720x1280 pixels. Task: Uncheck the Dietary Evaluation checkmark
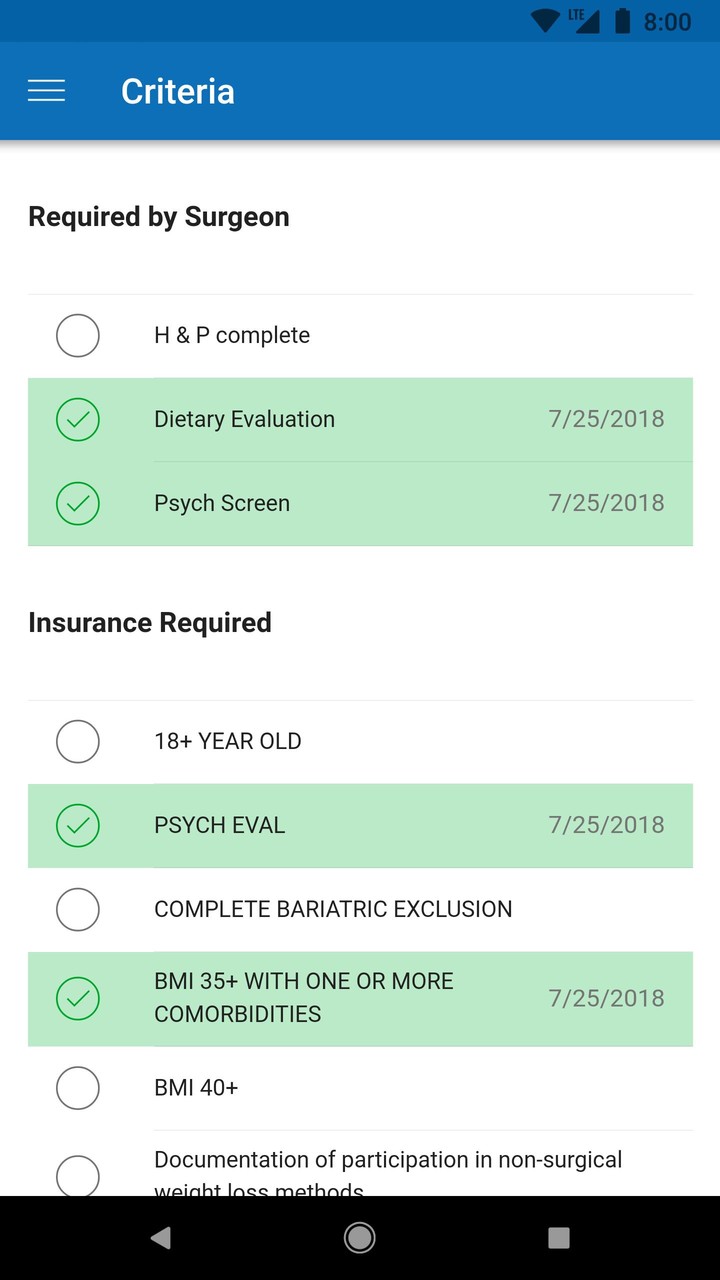[78, 420]
